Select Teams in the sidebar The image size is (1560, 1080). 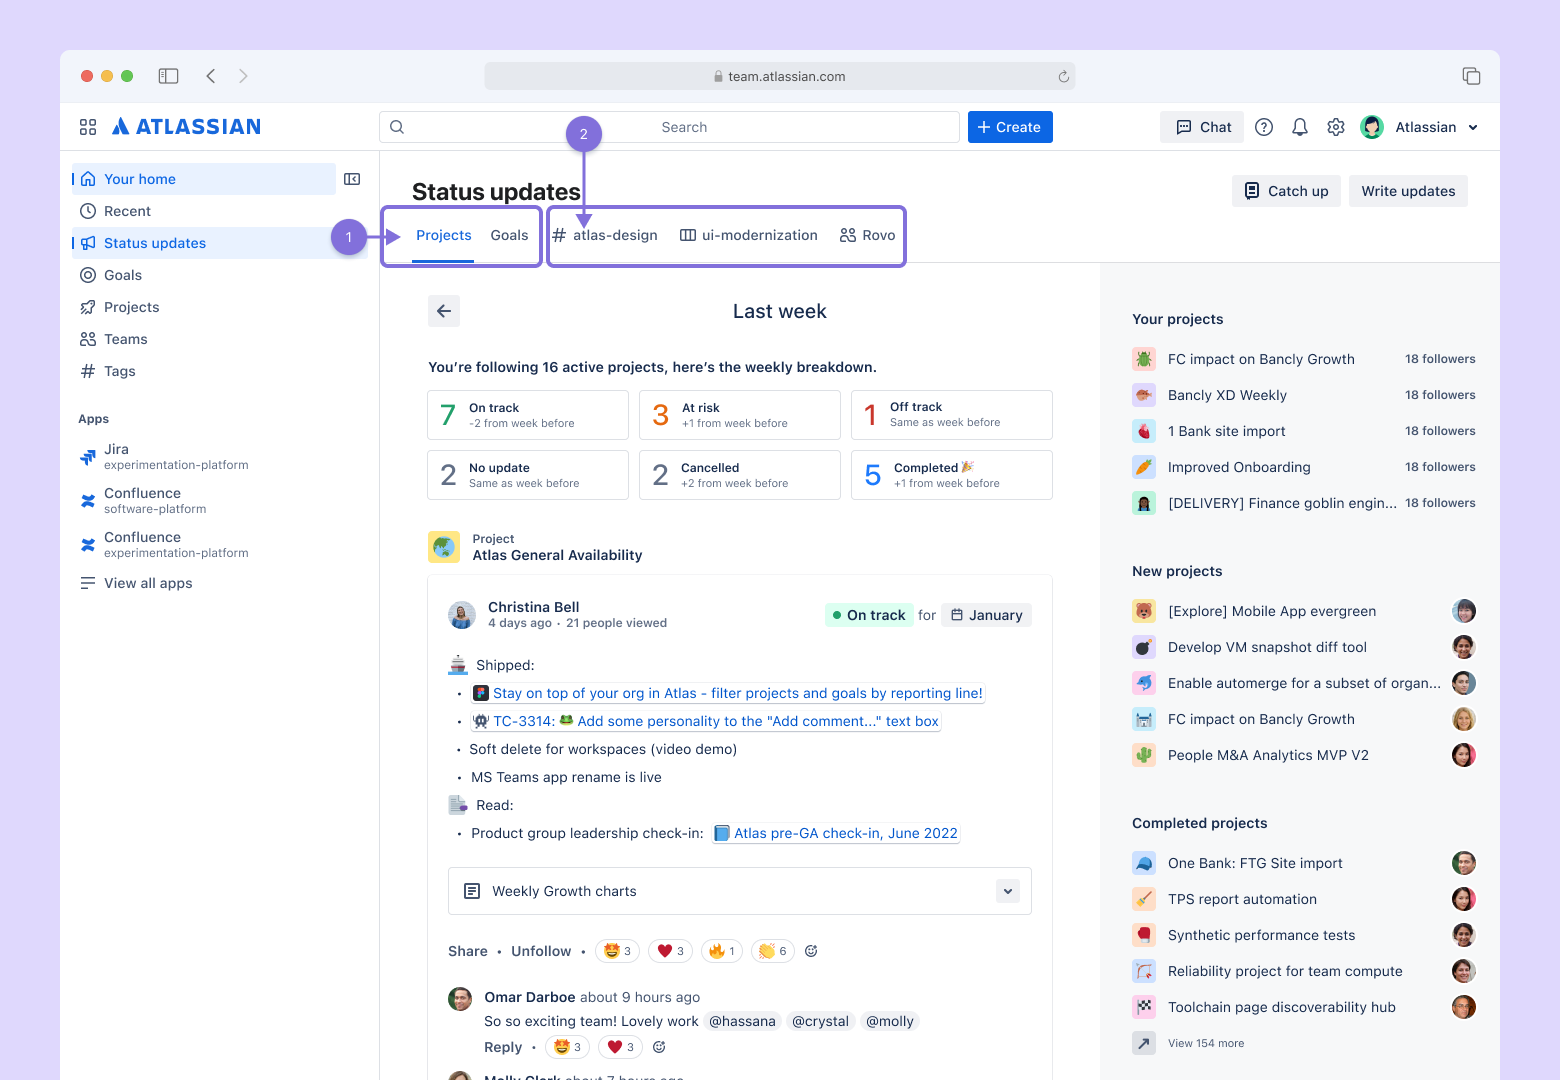pyautogui.click(x=126, y=338)
